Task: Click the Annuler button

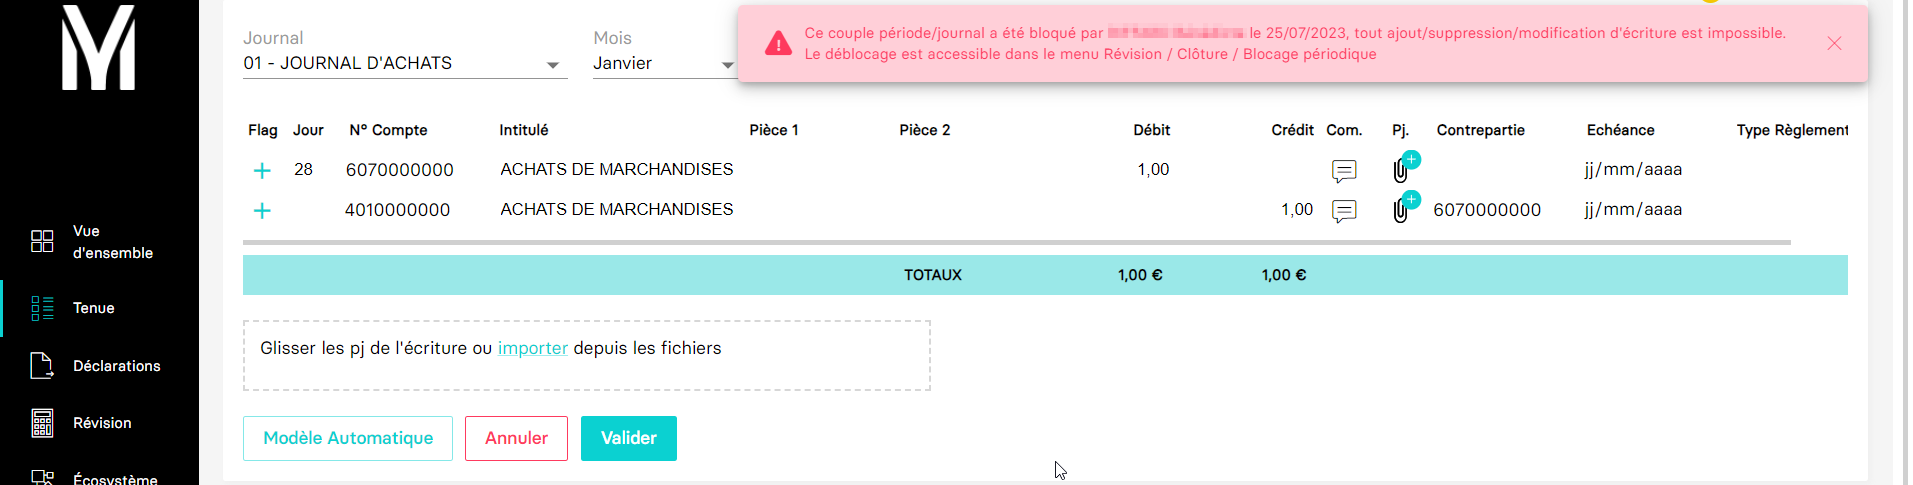Action: point(516,438)
